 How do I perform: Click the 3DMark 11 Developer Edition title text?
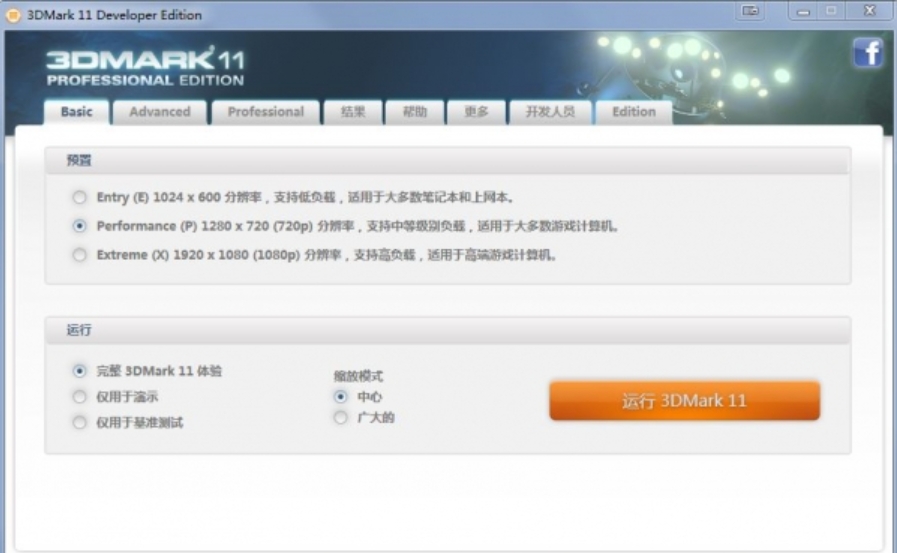[114, 15]
